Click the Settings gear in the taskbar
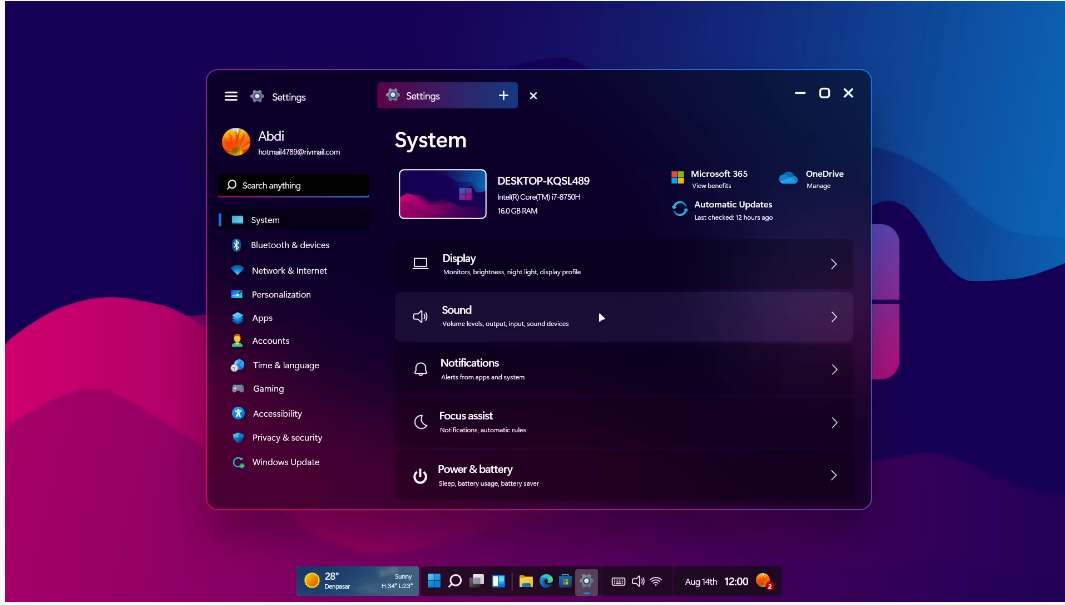1065x605 pixels. pyautogui.click(x=586, y=581)
